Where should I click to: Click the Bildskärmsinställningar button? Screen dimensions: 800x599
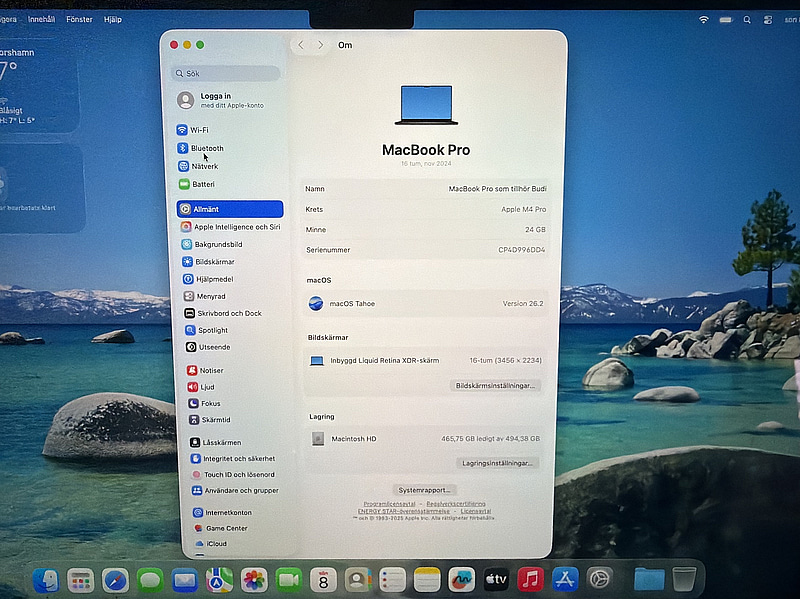coord(496,385)
